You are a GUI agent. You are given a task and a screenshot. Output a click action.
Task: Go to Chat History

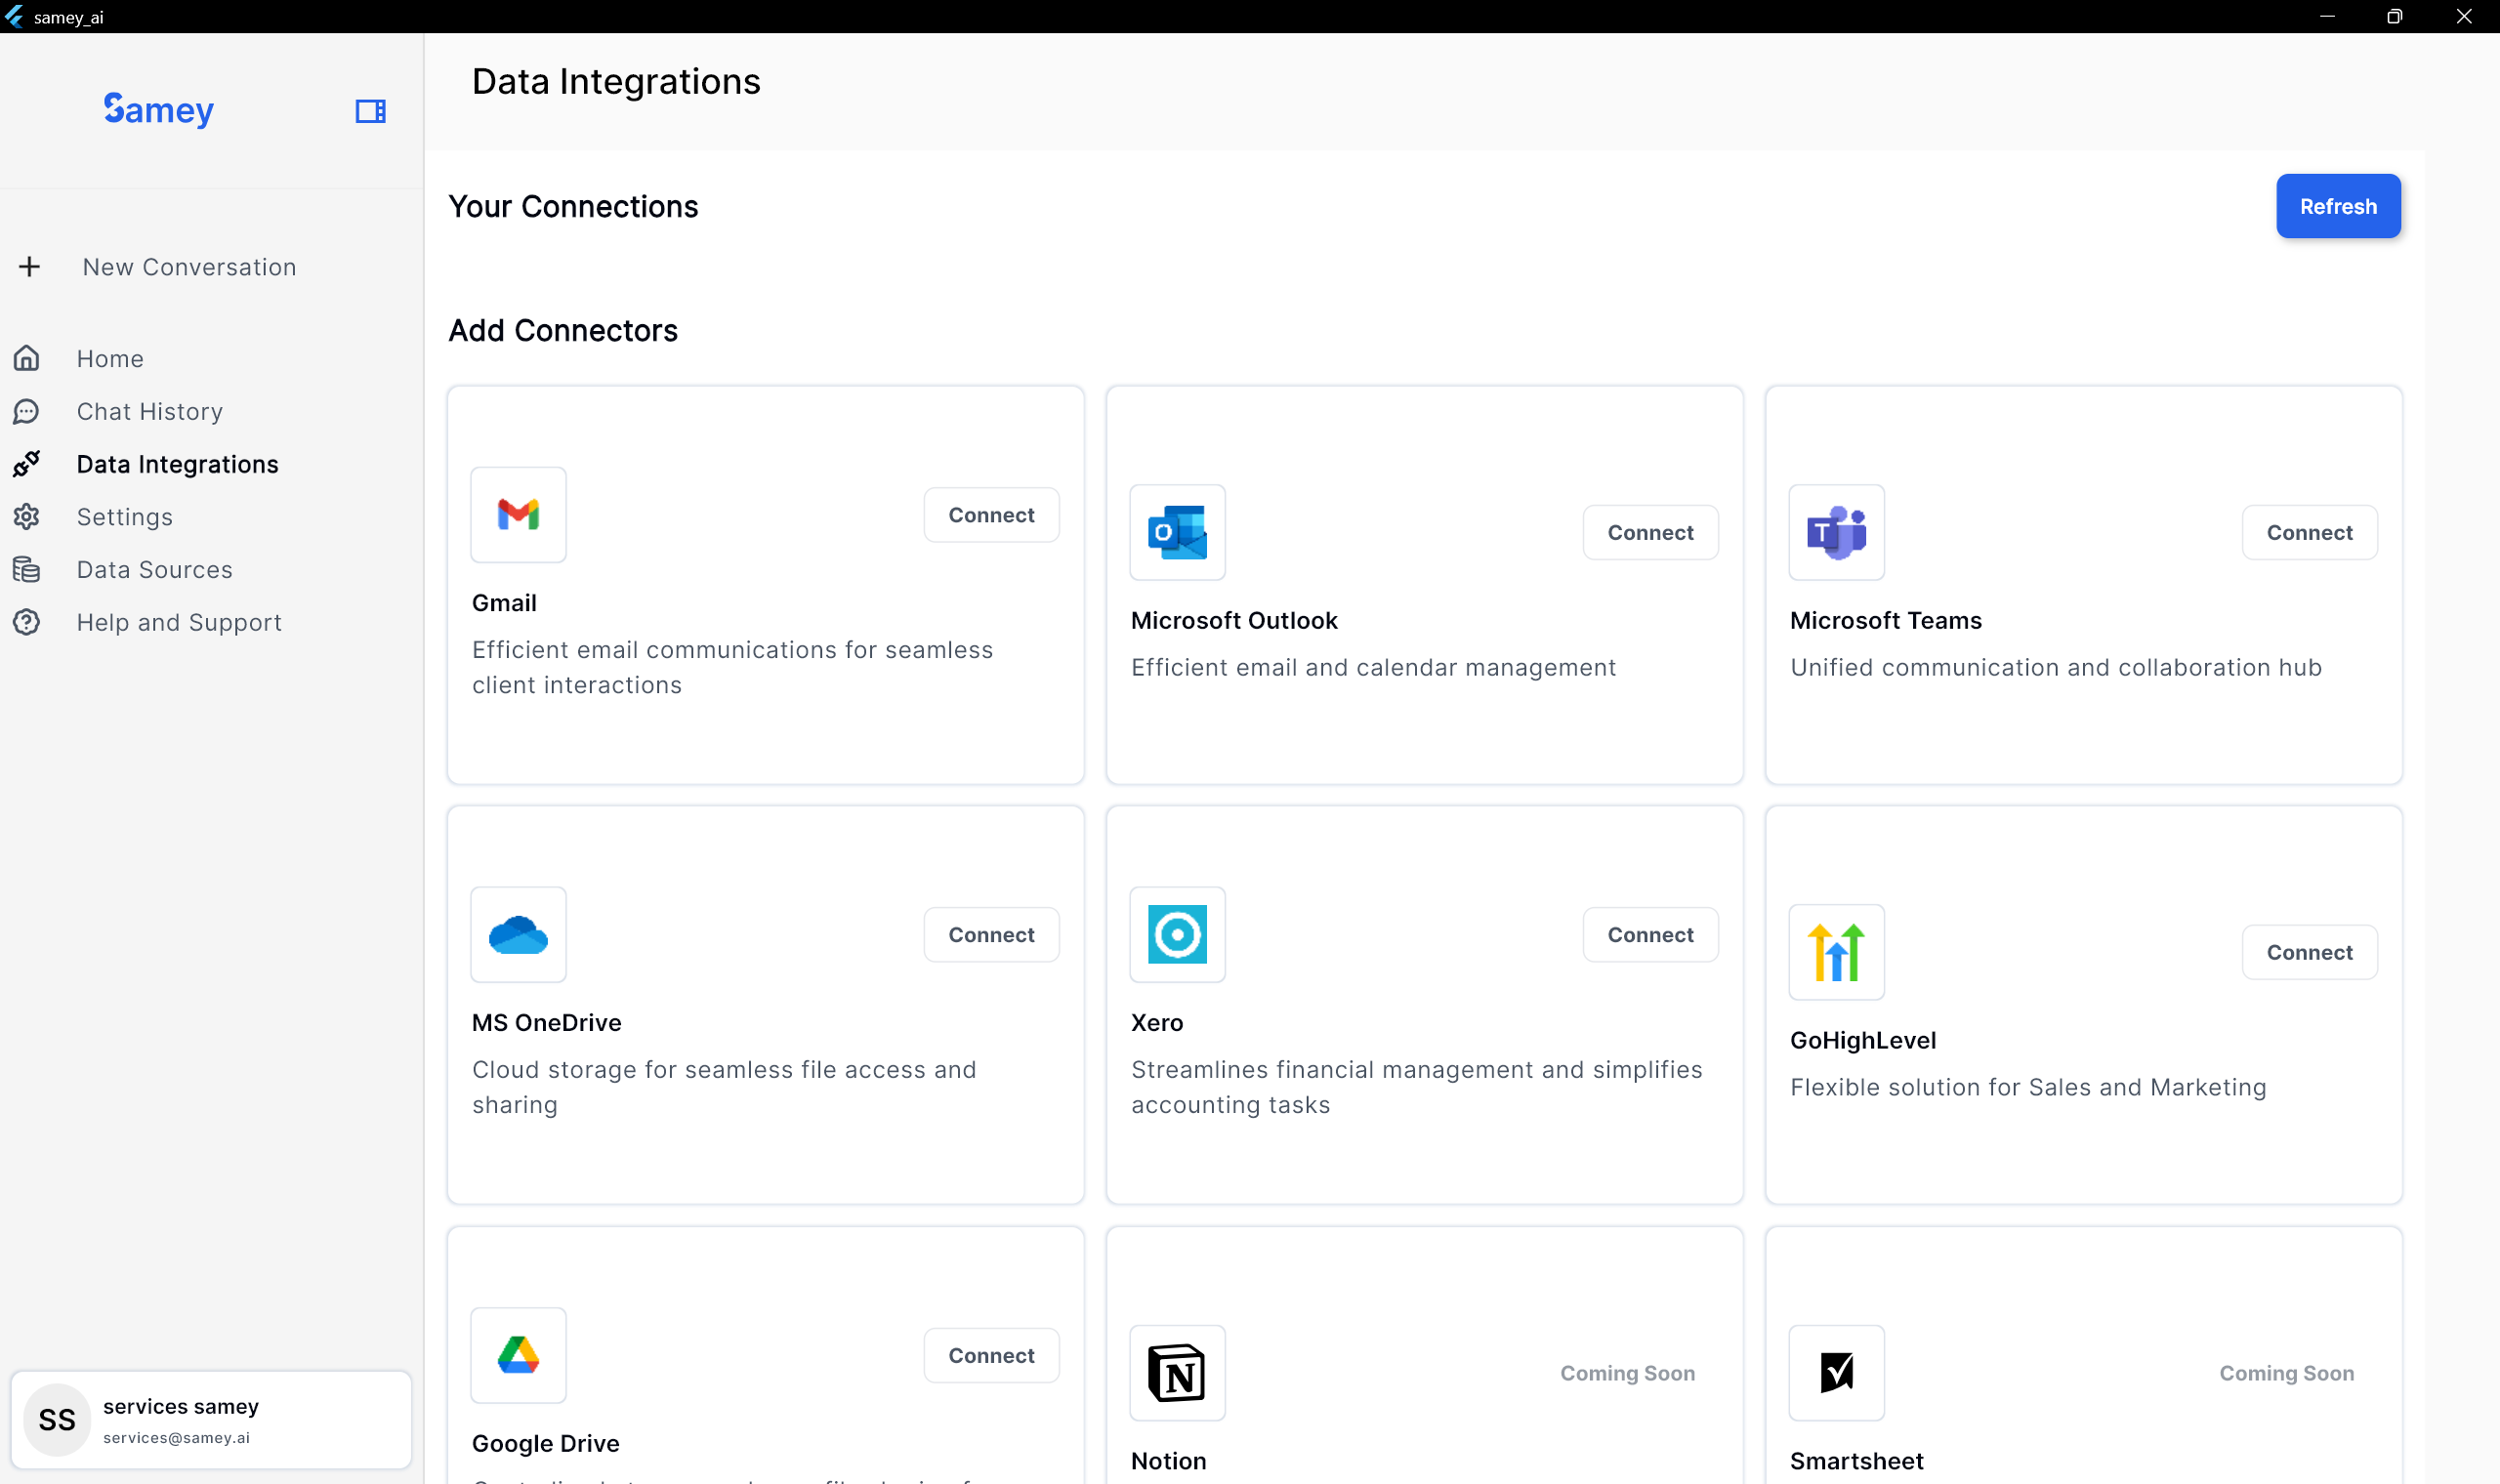[x=150, y=411]
